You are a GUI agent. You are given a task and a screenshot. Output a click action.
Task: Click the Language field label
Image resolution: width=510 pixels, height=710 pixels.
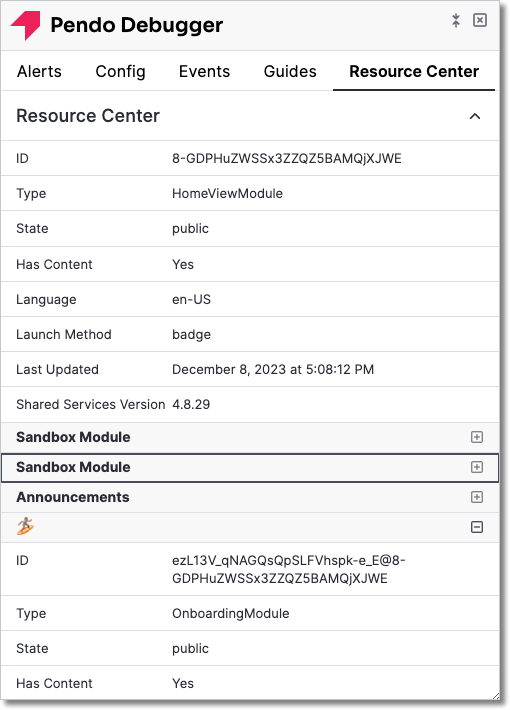46,300
